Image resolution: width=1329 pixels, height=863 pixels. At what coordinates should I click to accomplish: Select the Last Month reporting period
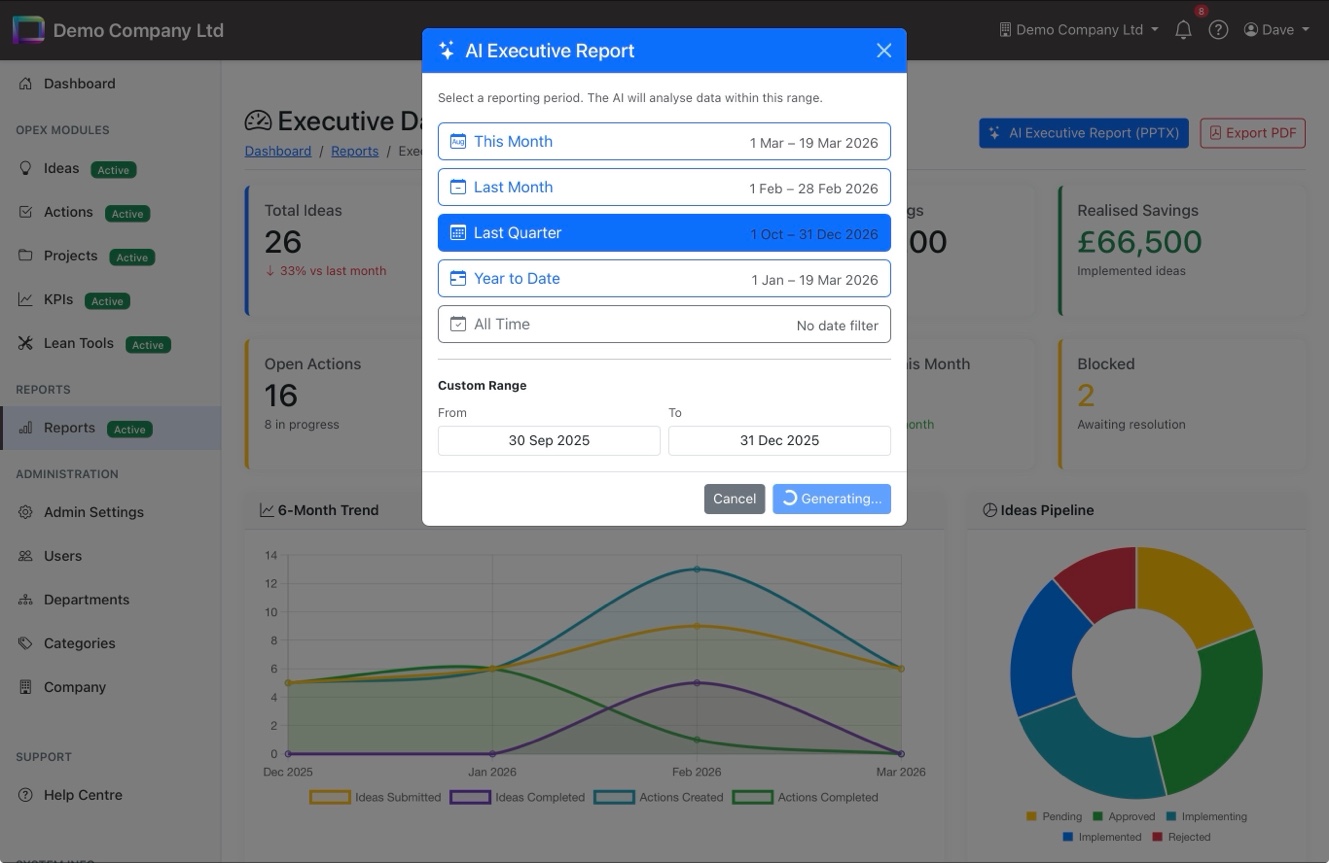[x=664, y=187]
